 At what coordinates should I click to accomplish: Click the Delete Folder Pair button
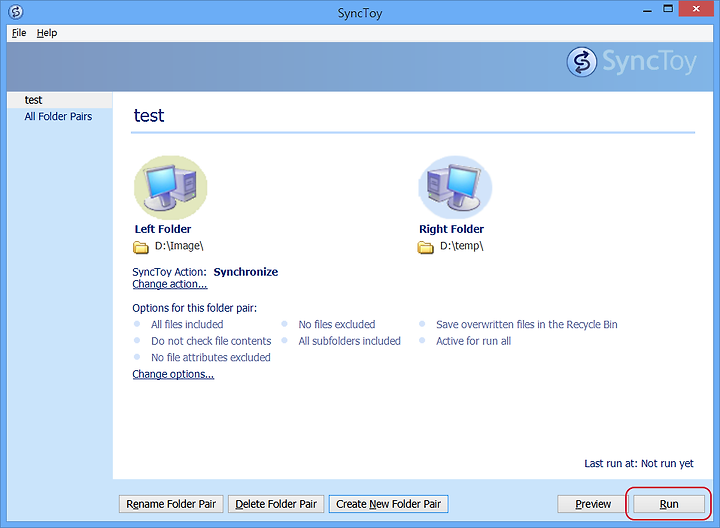click(x=276, y=504)
